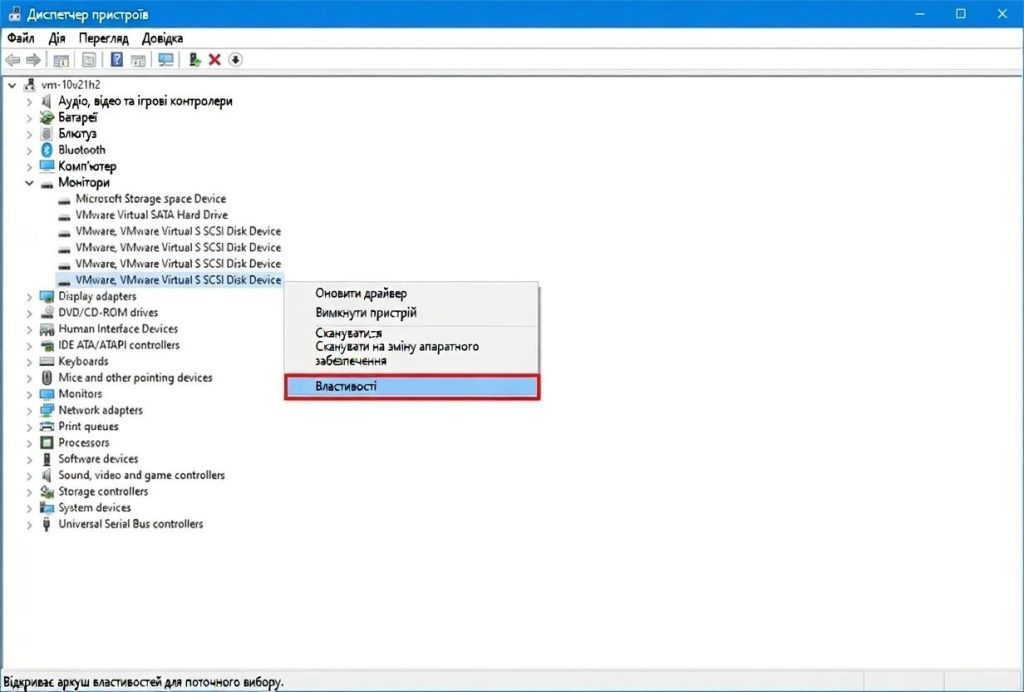Click the Bluetooth category icon
The image size is (1024, 692).
47,150
